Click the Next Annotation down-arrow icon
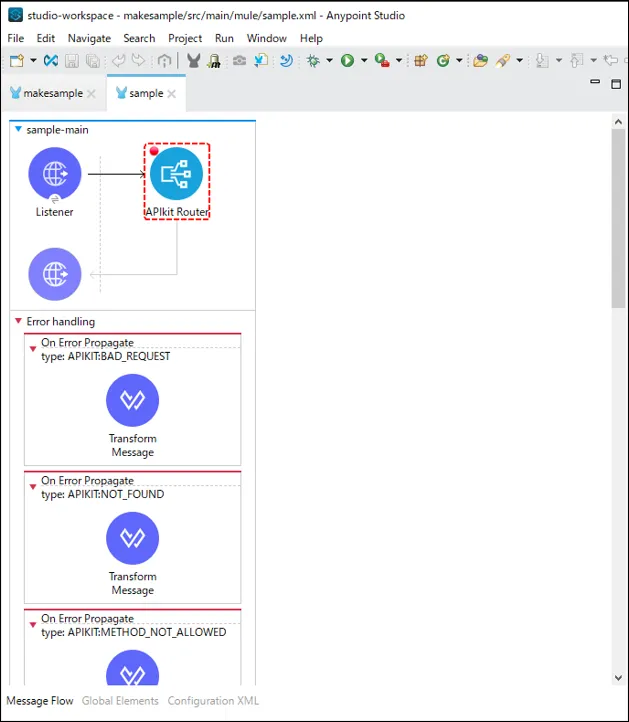Image resolution: width=629 pixels, height=722 pixels. pyautogui.click(x=542, y=60)
